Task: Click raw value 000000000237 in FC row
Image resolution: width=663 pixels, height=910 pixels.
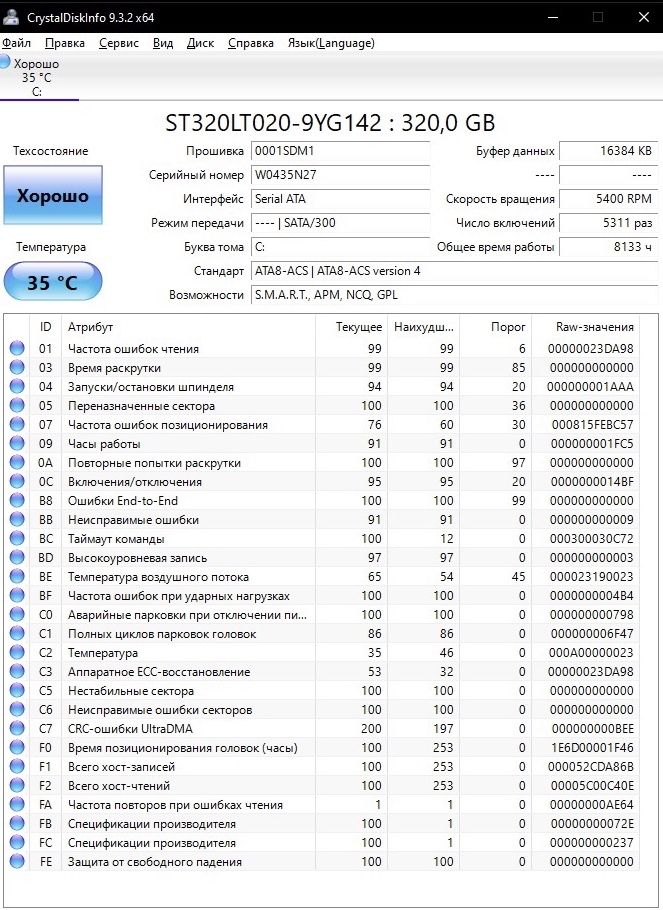Action: click(592, 843)
